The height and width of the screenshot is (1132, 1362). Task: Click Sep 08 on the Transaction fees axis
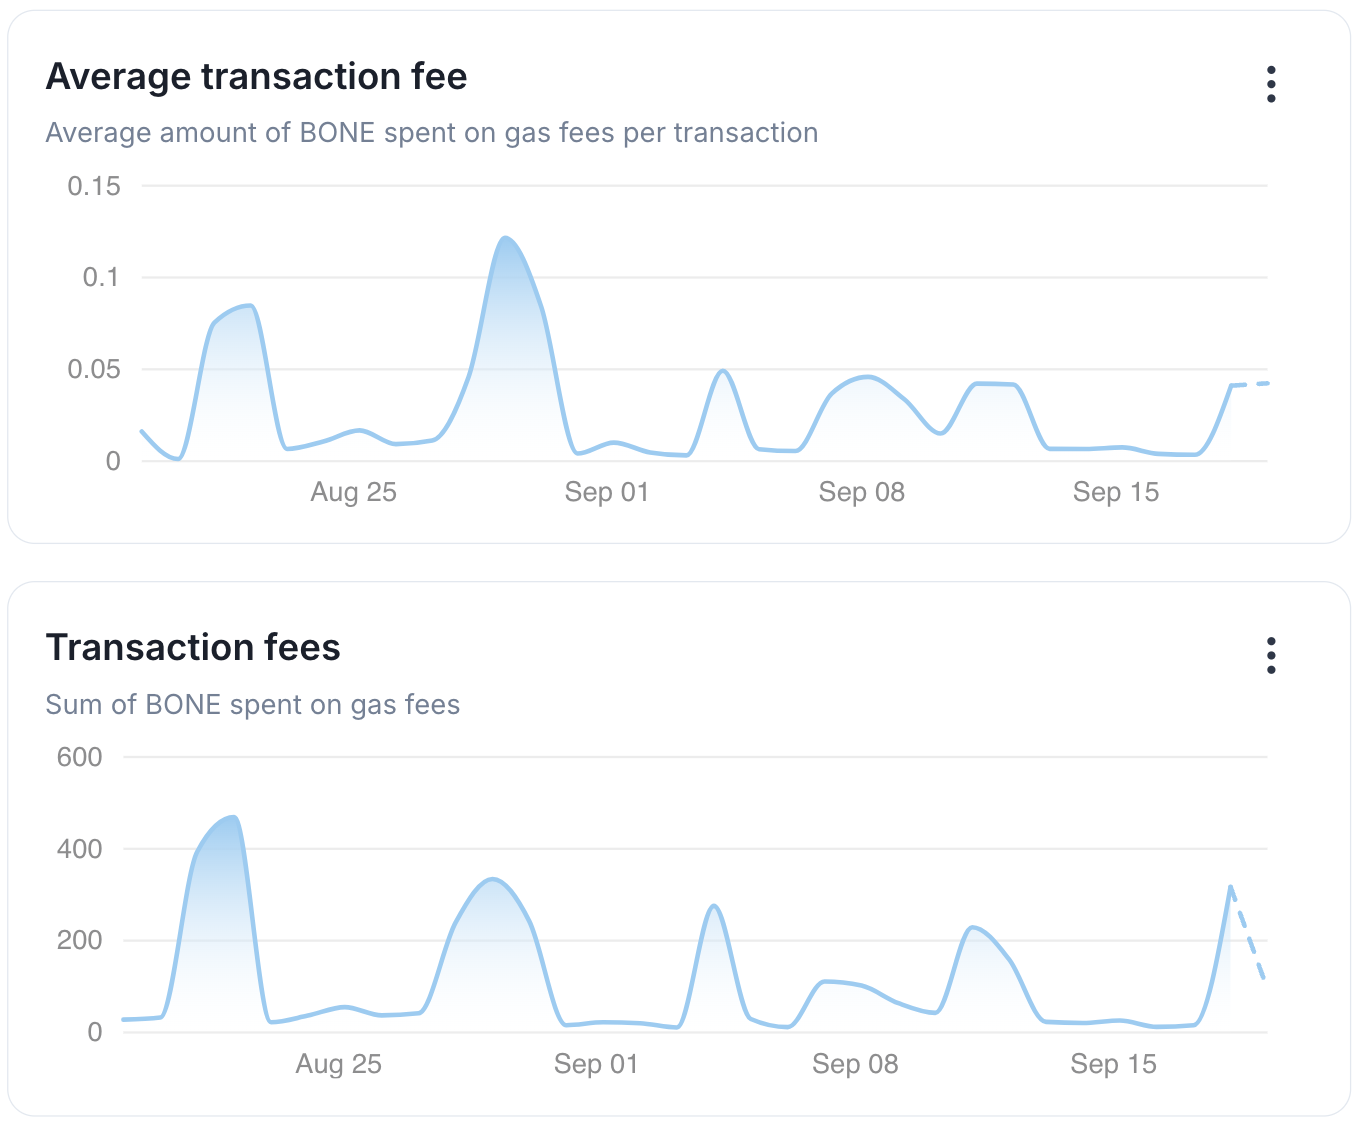pos(855,1064)
